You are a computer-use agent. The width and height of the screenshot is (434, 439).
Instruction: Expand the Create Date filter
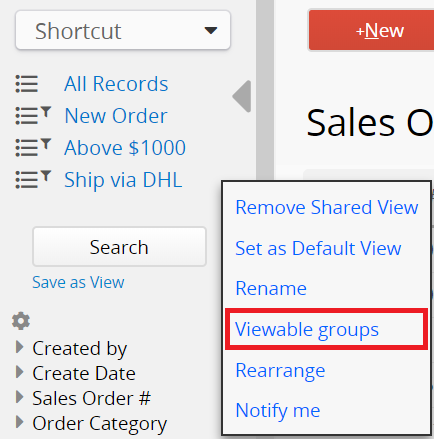pos(20,372)
